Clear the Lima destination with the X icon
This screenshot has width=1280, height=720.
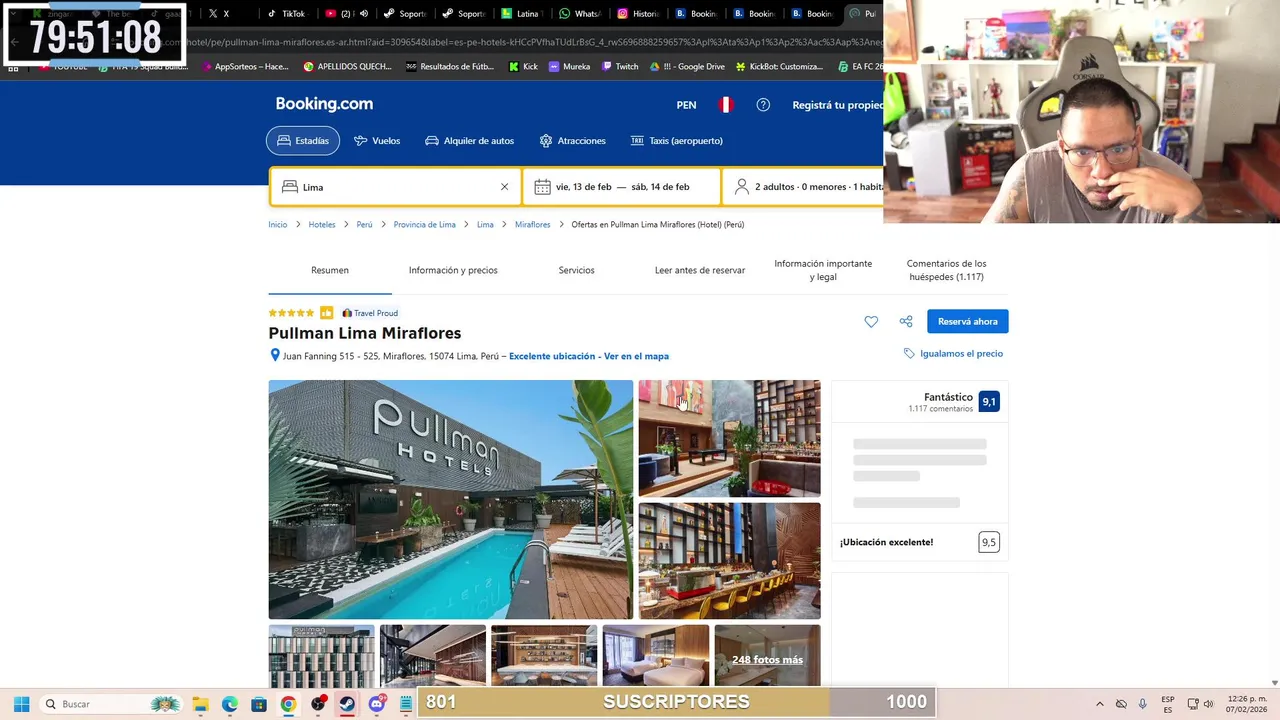[504, 187]
